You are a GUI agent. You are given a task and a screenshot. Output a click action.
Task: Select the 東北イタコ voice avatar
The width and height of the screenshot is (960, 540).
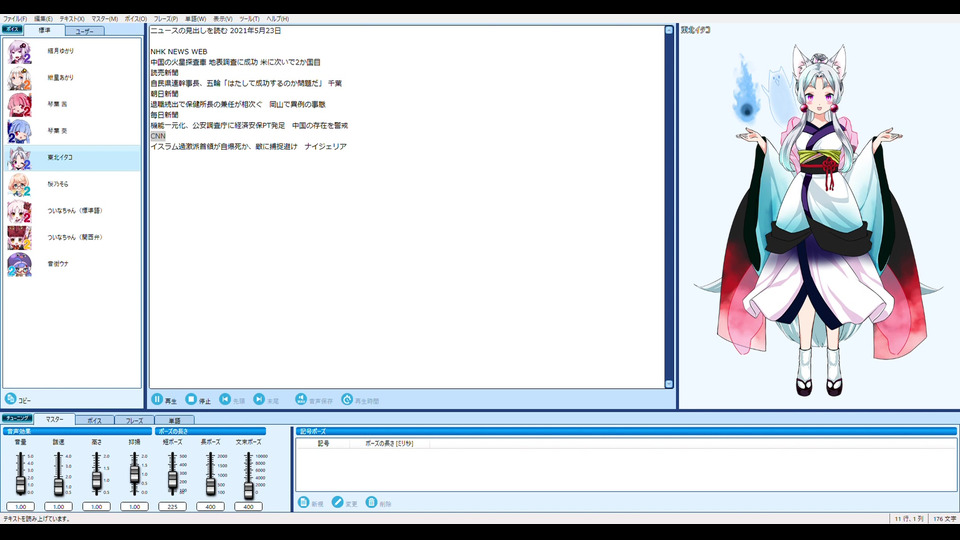[19, 158]
